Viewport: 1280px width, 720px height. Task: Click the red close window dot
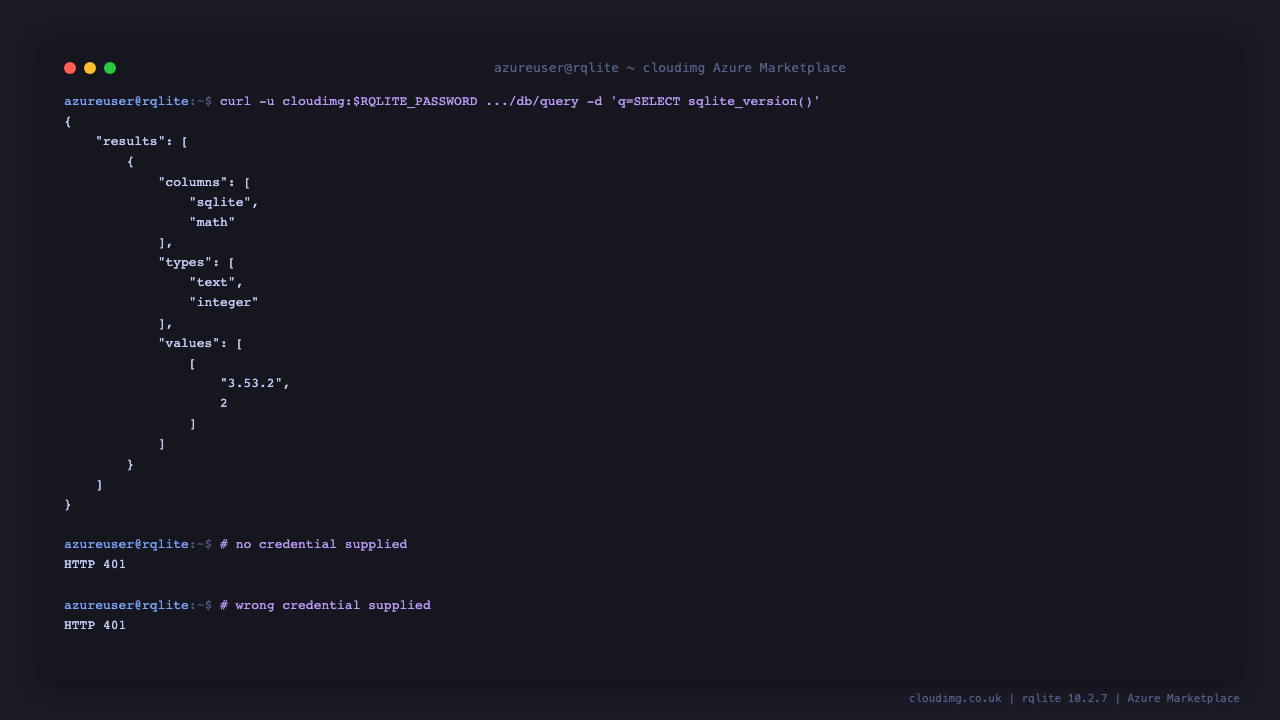70,68
